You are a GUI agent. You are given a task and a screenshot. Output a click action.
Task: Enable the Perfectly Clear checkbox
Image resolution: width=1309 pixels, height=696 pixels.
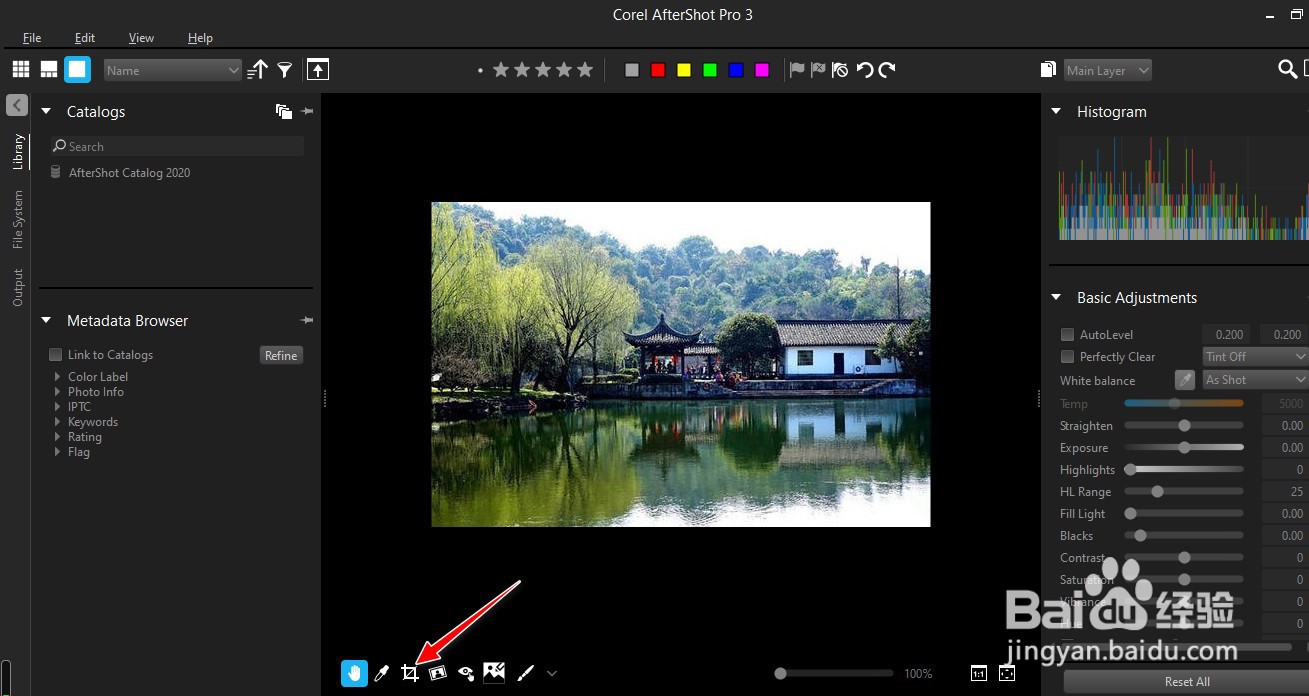coord(1067,356)
